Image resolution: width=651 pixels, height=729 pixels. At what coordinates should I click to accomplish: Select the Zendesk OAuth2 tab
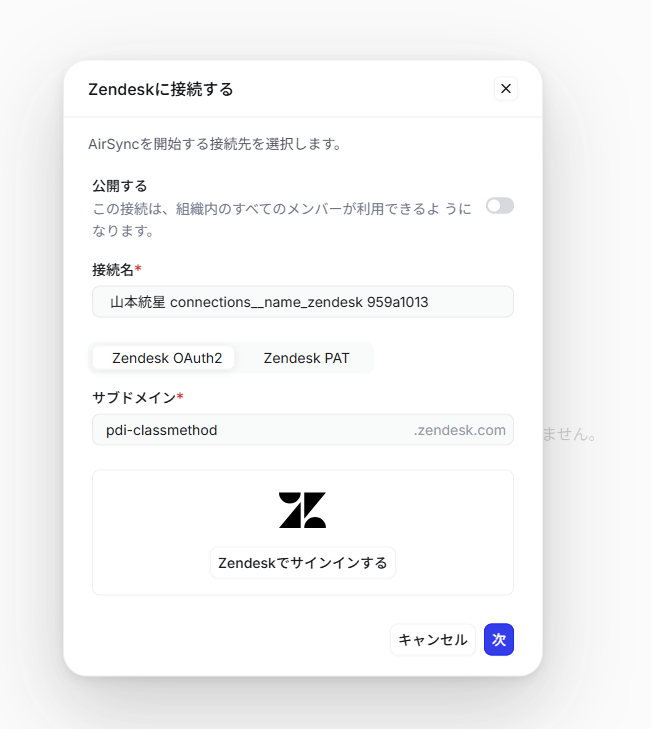pos(164,358)
